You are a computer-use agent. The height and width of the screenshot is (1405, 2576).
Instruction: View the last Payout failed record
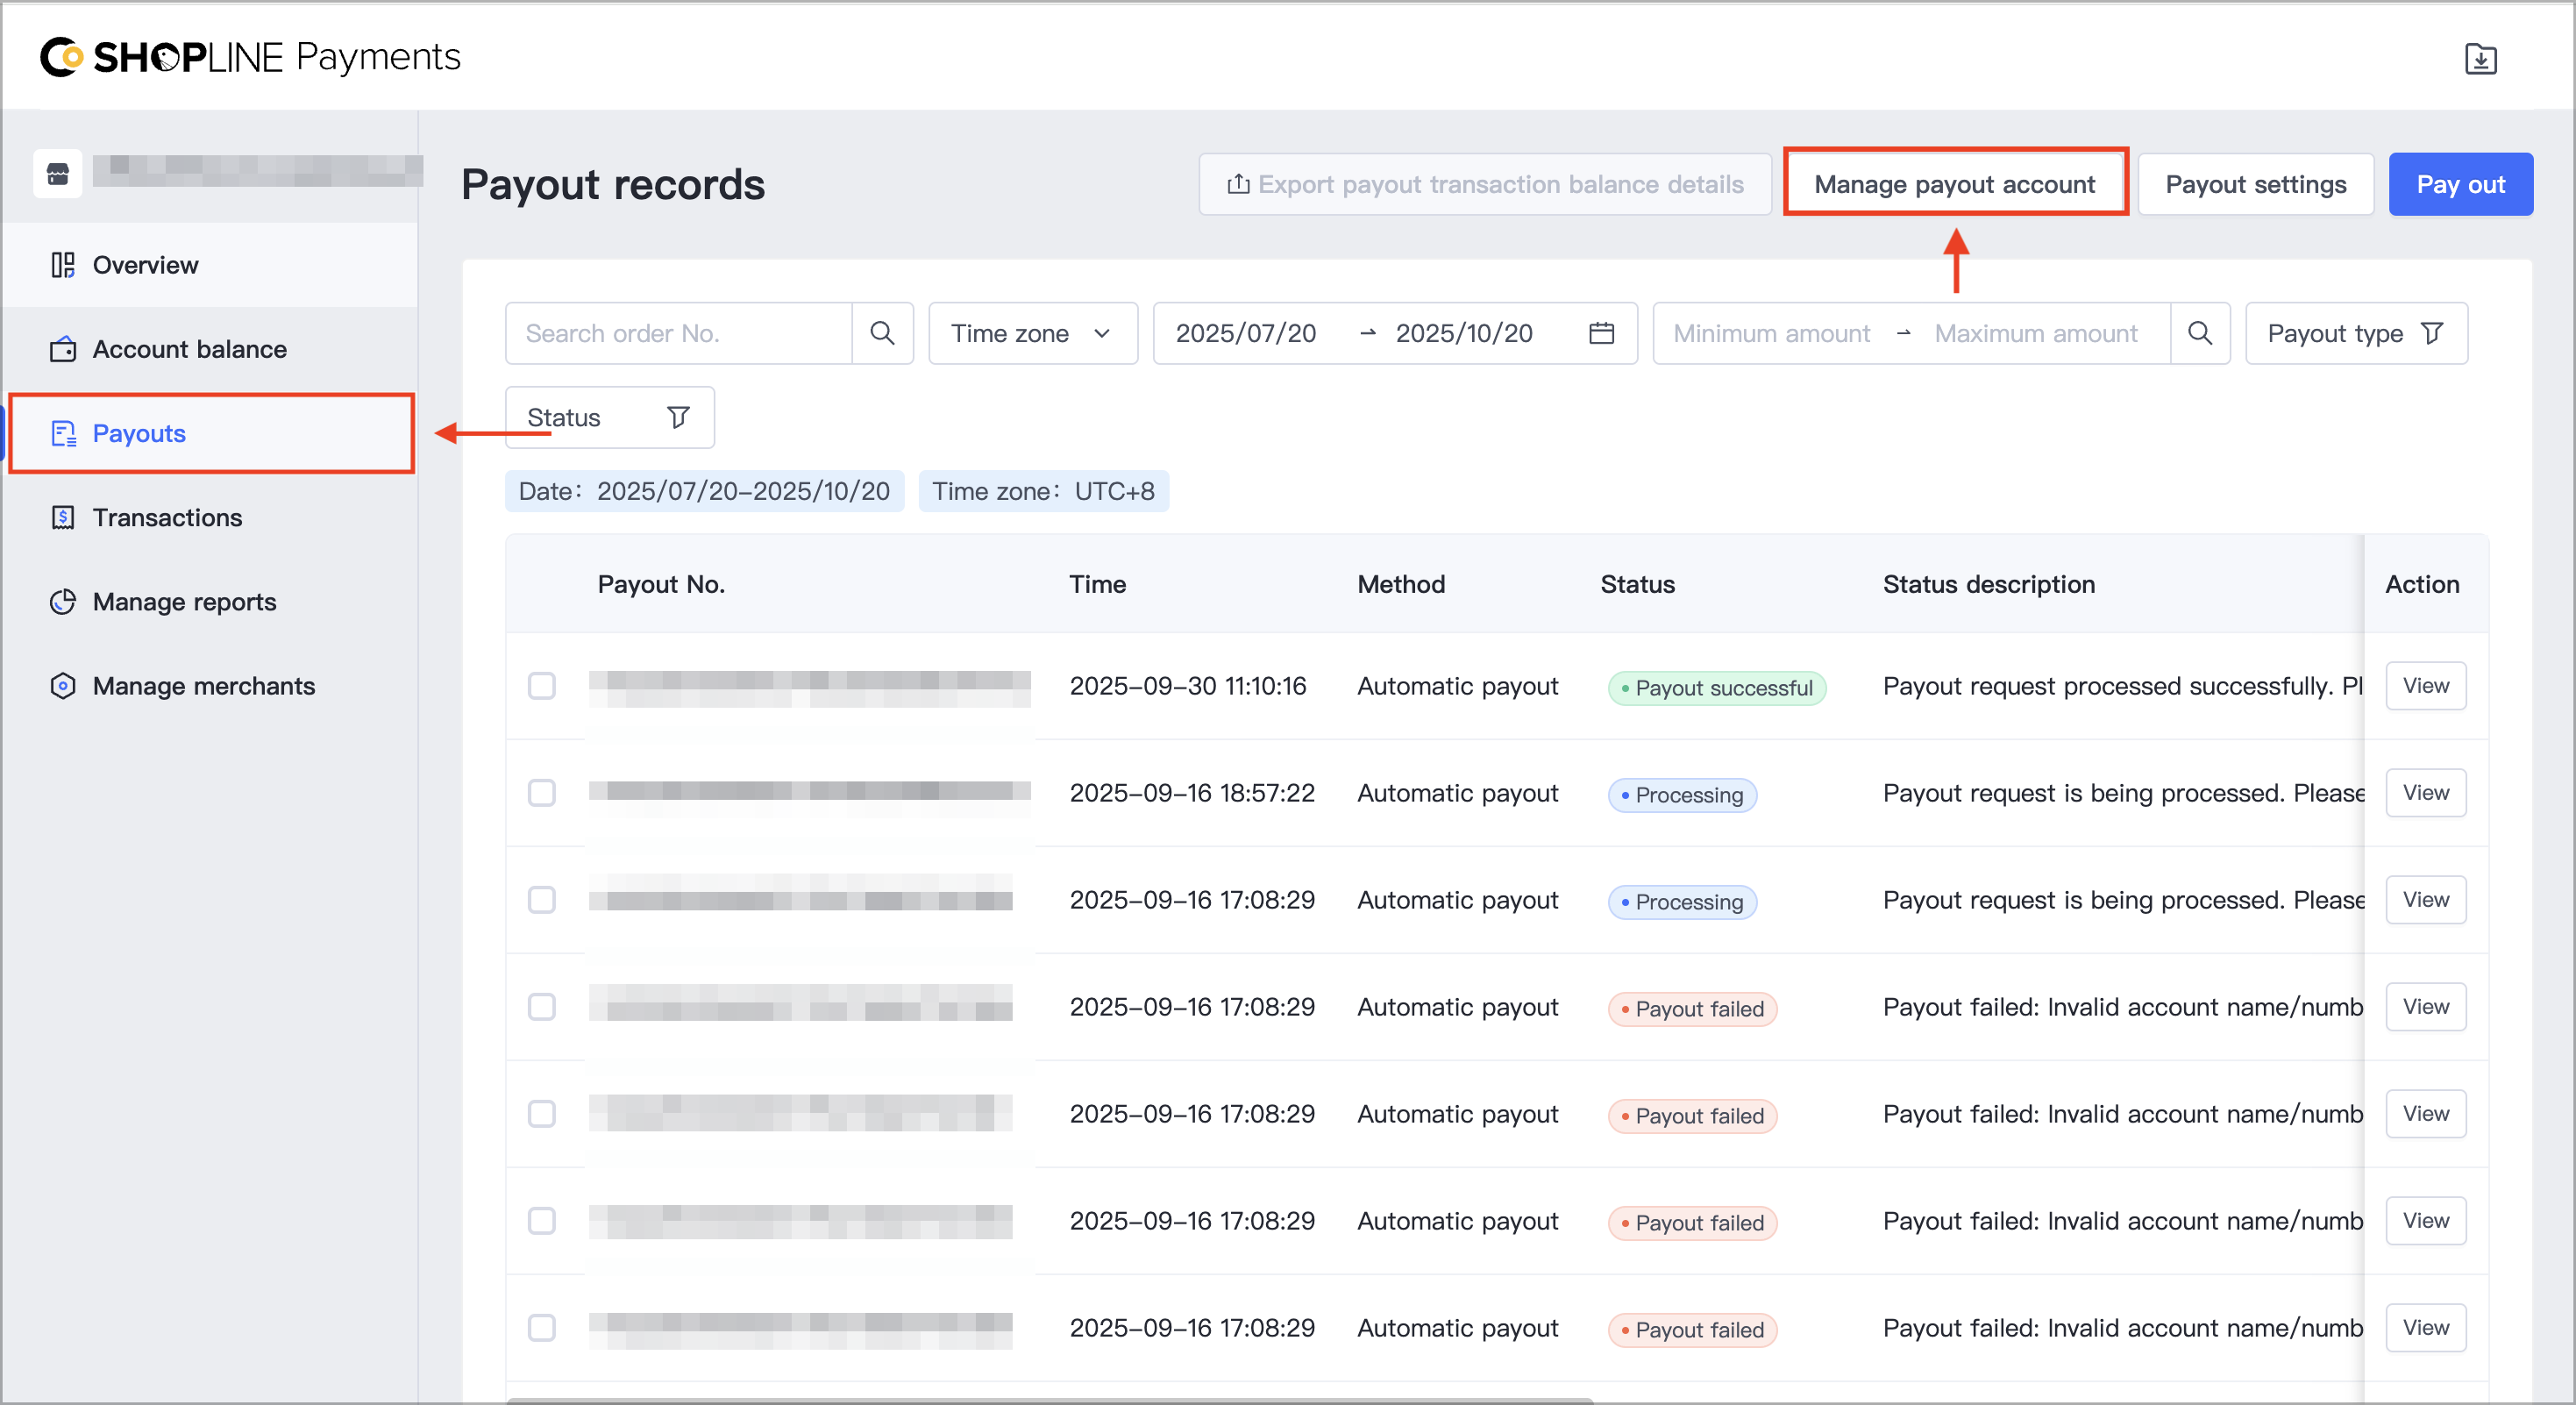tap(2426, 1328)
